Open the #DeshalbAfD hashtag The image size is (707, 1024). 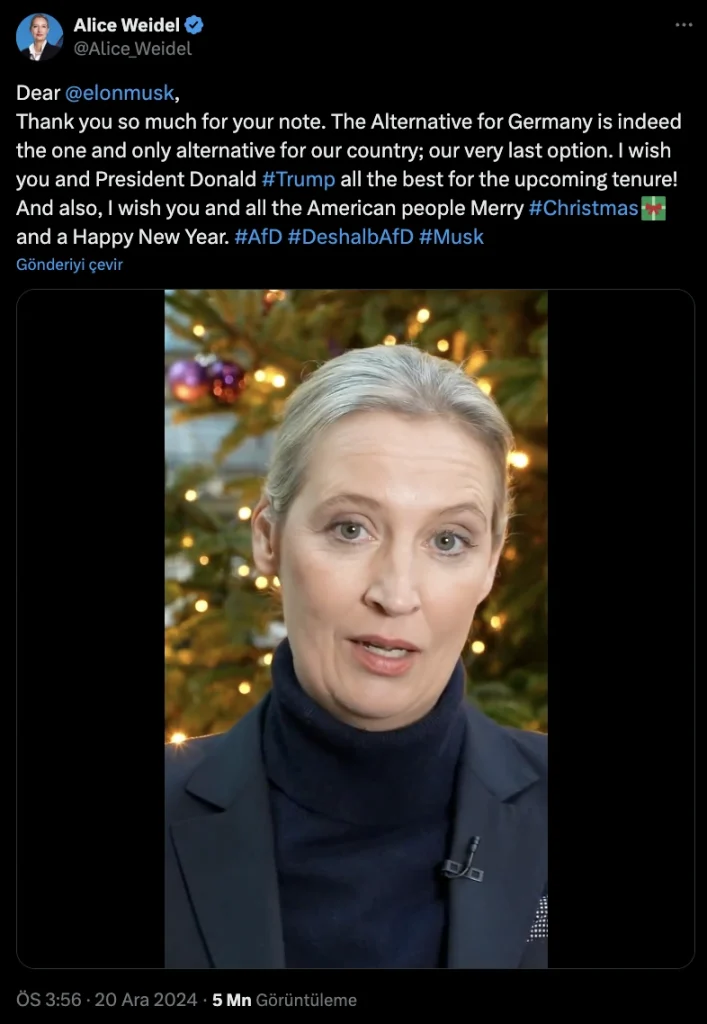tap(351, 236)
